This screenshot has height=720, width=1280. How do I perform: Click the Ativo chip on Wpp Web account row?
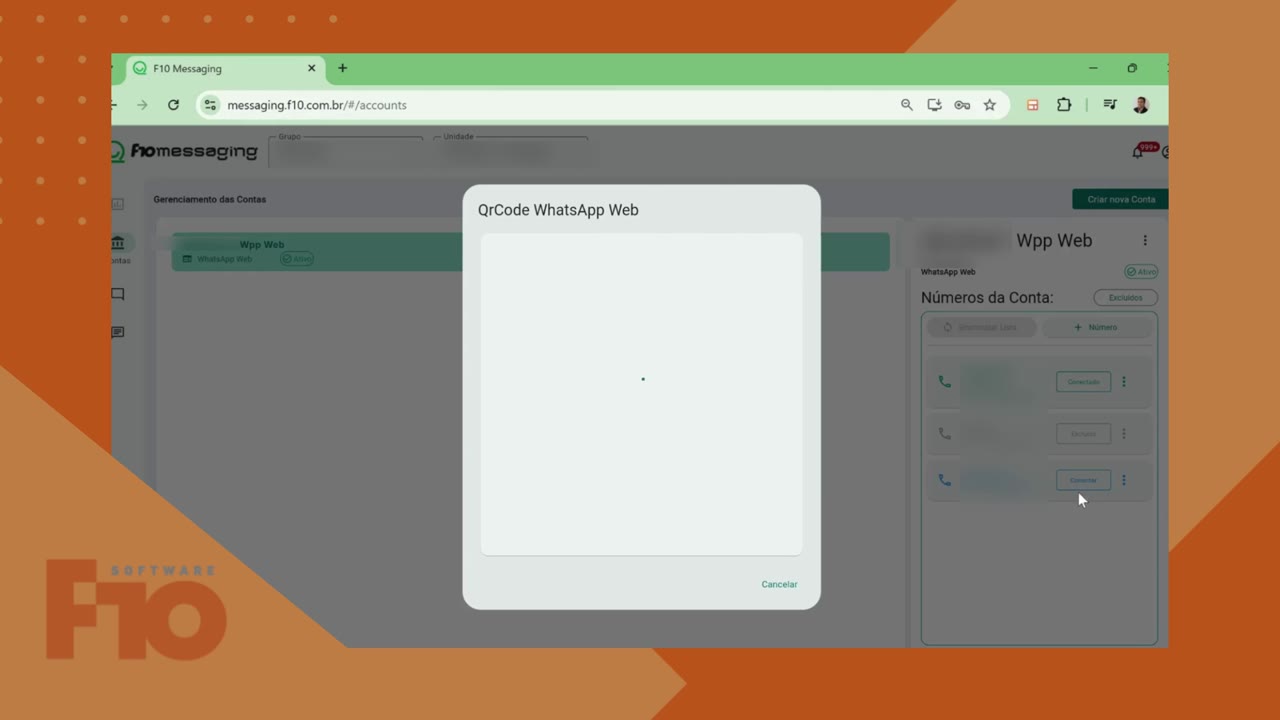(297, 259)
